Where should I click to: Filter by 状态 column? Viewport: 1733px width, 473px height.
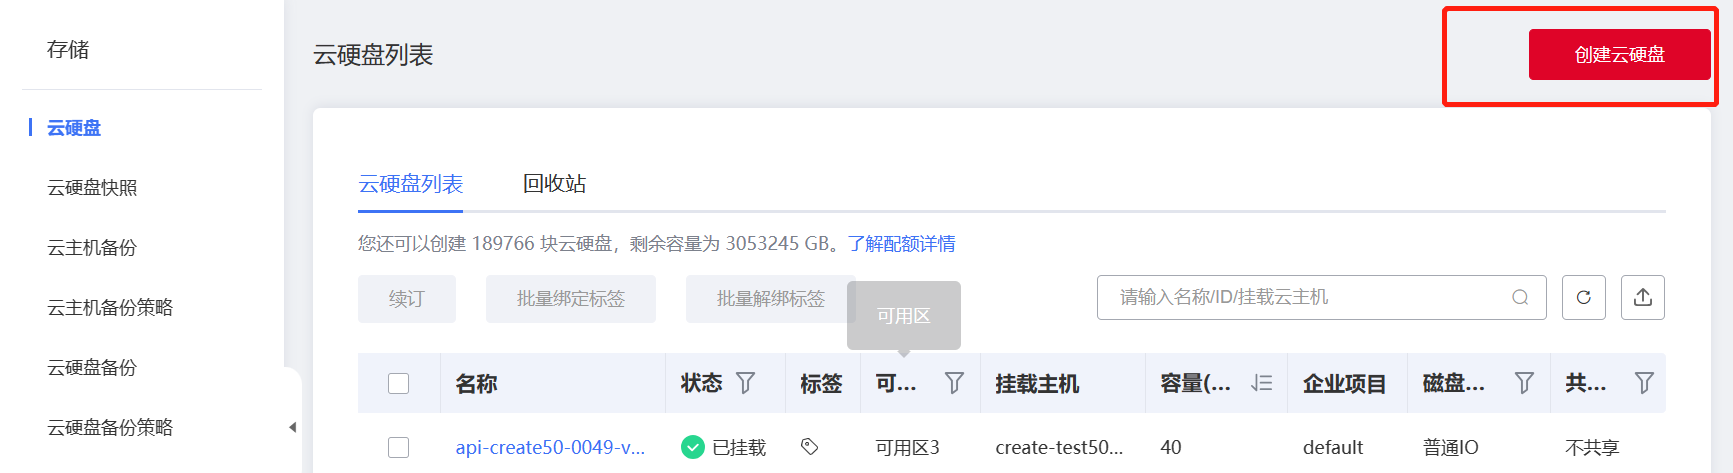click(x=746, y=383)
